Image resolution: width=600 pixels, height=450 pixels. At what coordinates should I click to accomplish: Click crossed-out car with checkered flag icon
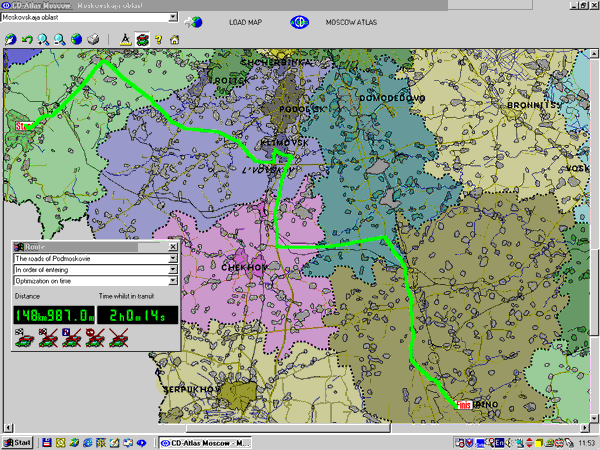(x=48, y=338)
